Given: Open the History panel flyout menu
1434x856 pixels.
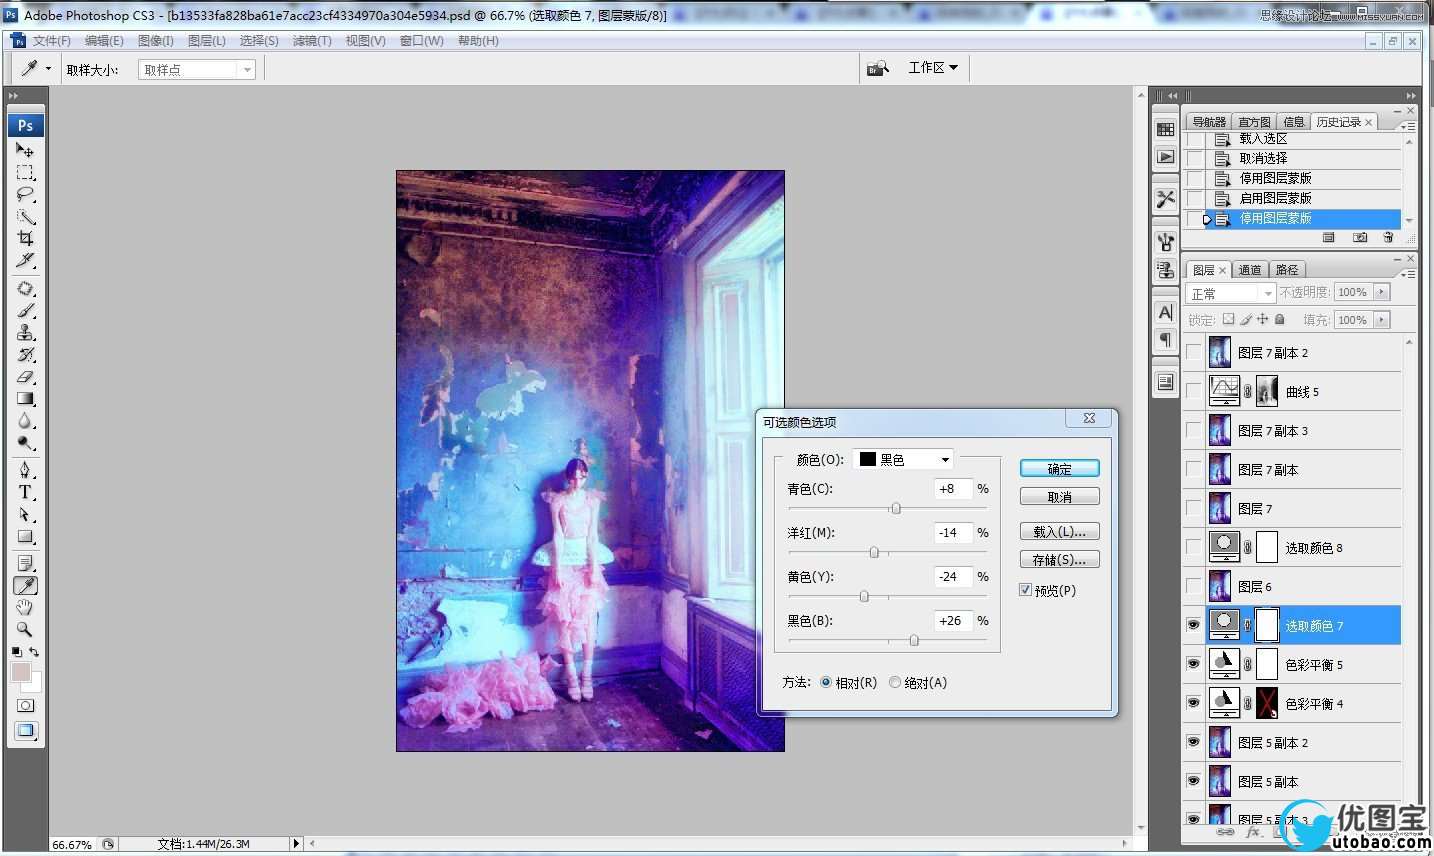Looking at the screenshot, I should point(1408,127).
